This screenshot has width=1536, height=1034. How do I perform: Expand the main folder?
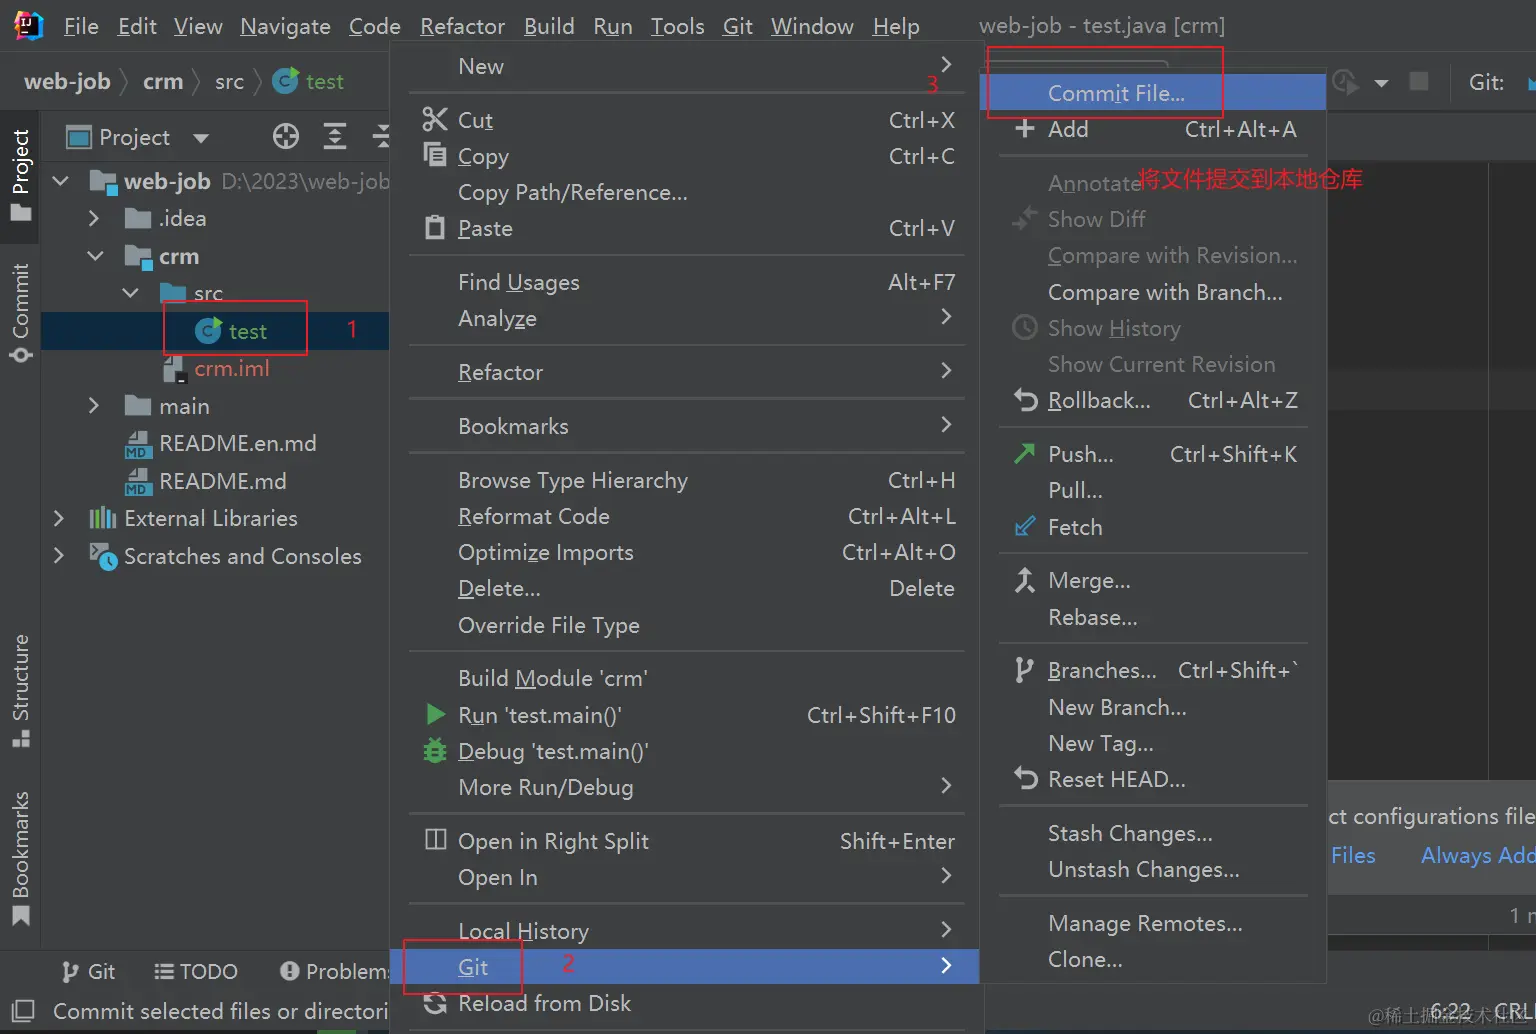click(x=94, y=406)
